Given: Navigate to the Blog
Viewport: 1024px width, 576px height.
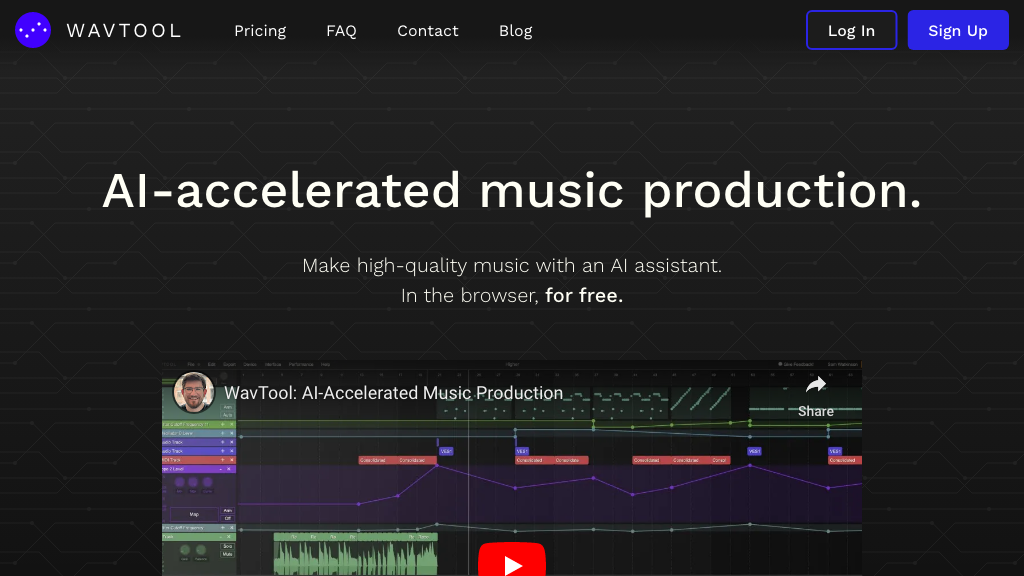Looking at the screenshot, I should pyautogui.click(x=515, y=31).
